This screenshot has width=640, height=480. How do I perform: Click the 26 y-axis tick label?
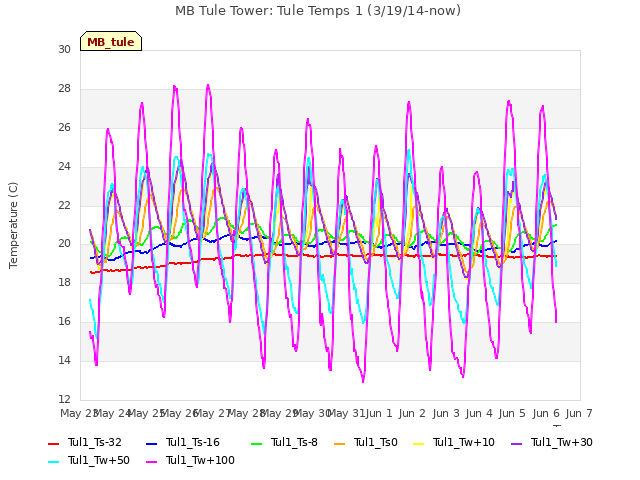64,127
